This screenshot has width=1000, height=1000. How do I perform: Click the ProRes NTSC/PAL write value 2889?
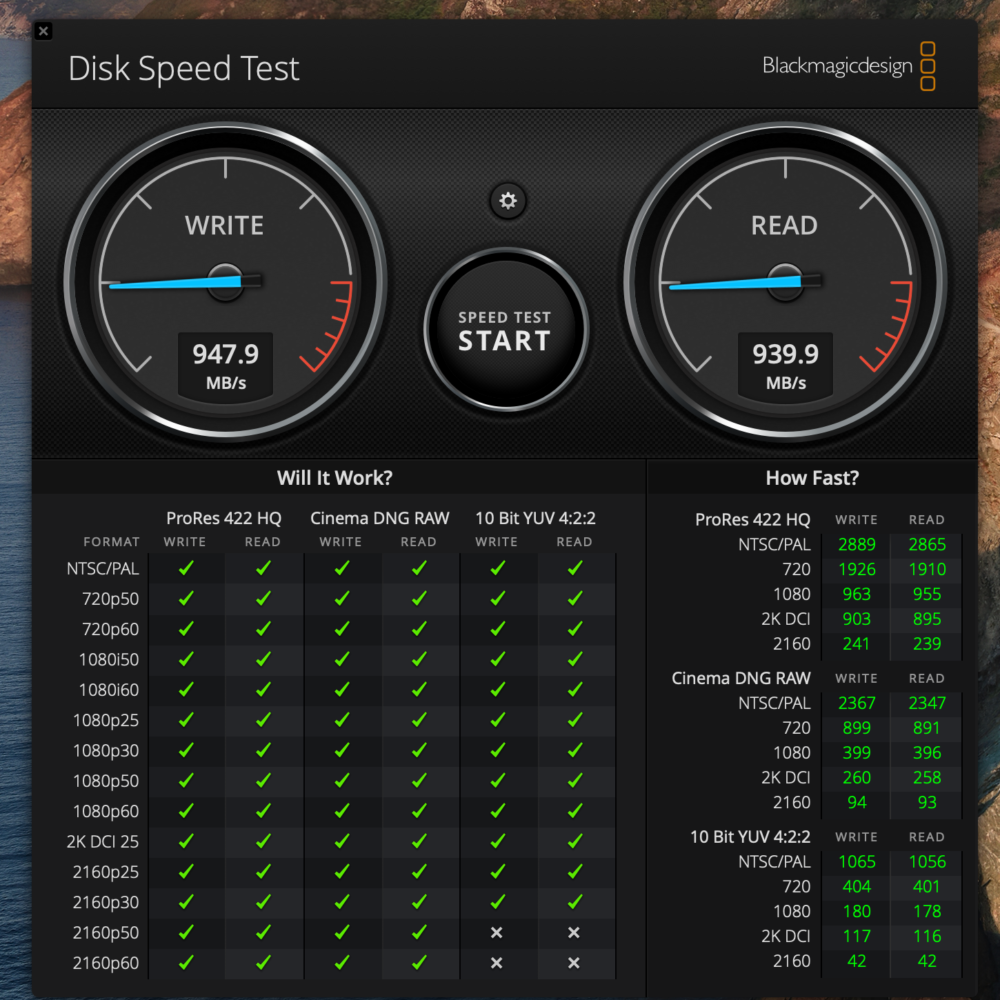[x=857, y=545]
